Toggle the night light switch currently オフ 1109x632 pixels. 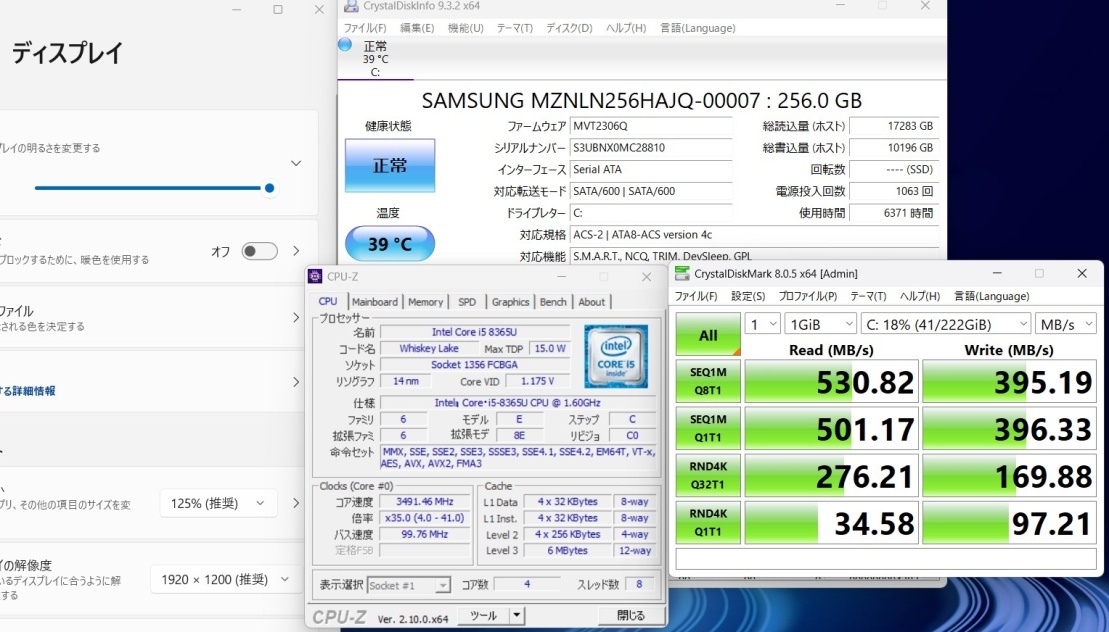259,251
